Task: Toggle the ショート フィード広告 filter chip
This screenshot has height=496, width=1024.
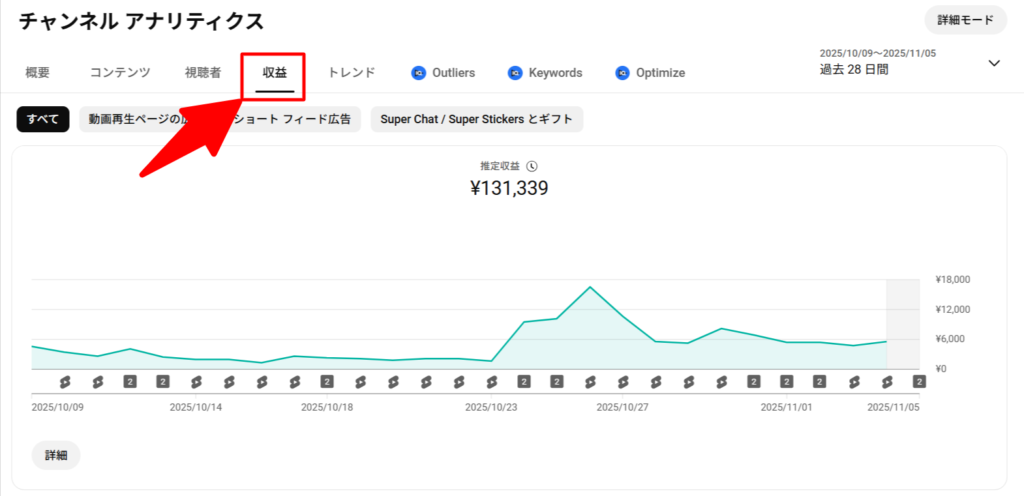Action: [300, 119]
